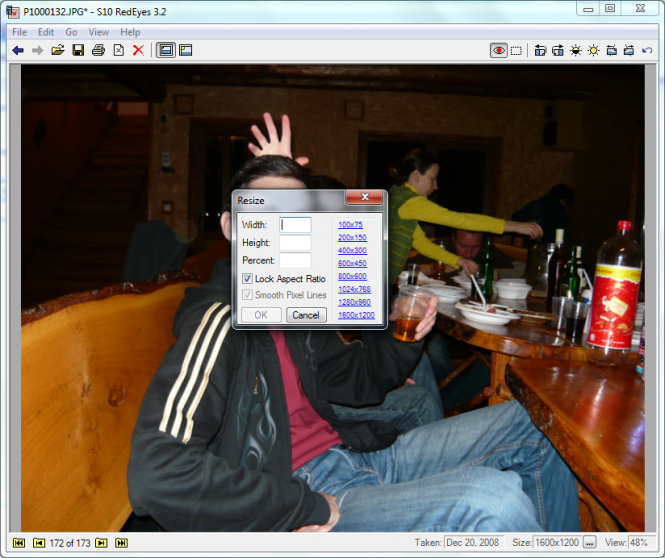
Task: Print the photo using the printer icon
Action: pyautogui.click(x=98, y=50)
